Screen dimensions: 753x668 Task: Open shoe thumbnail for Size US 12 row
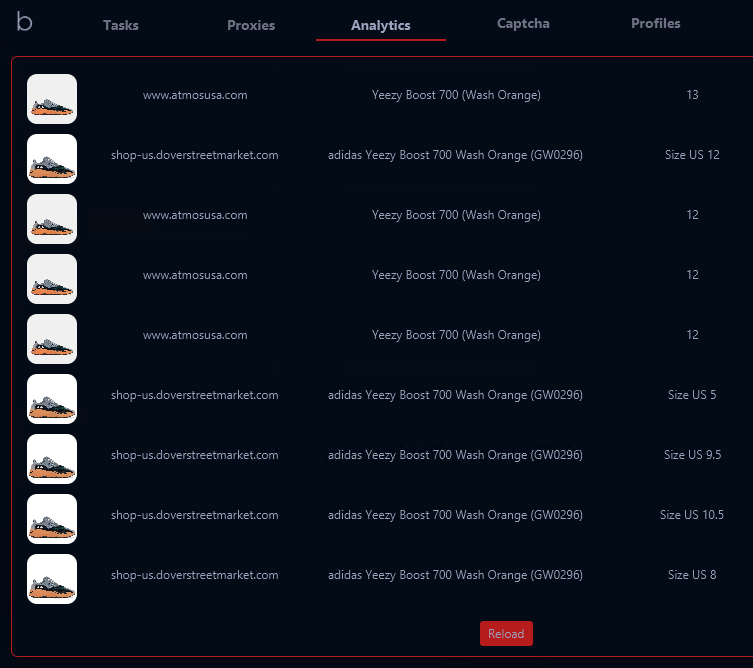pyautogui.click(x=52, y=159)
